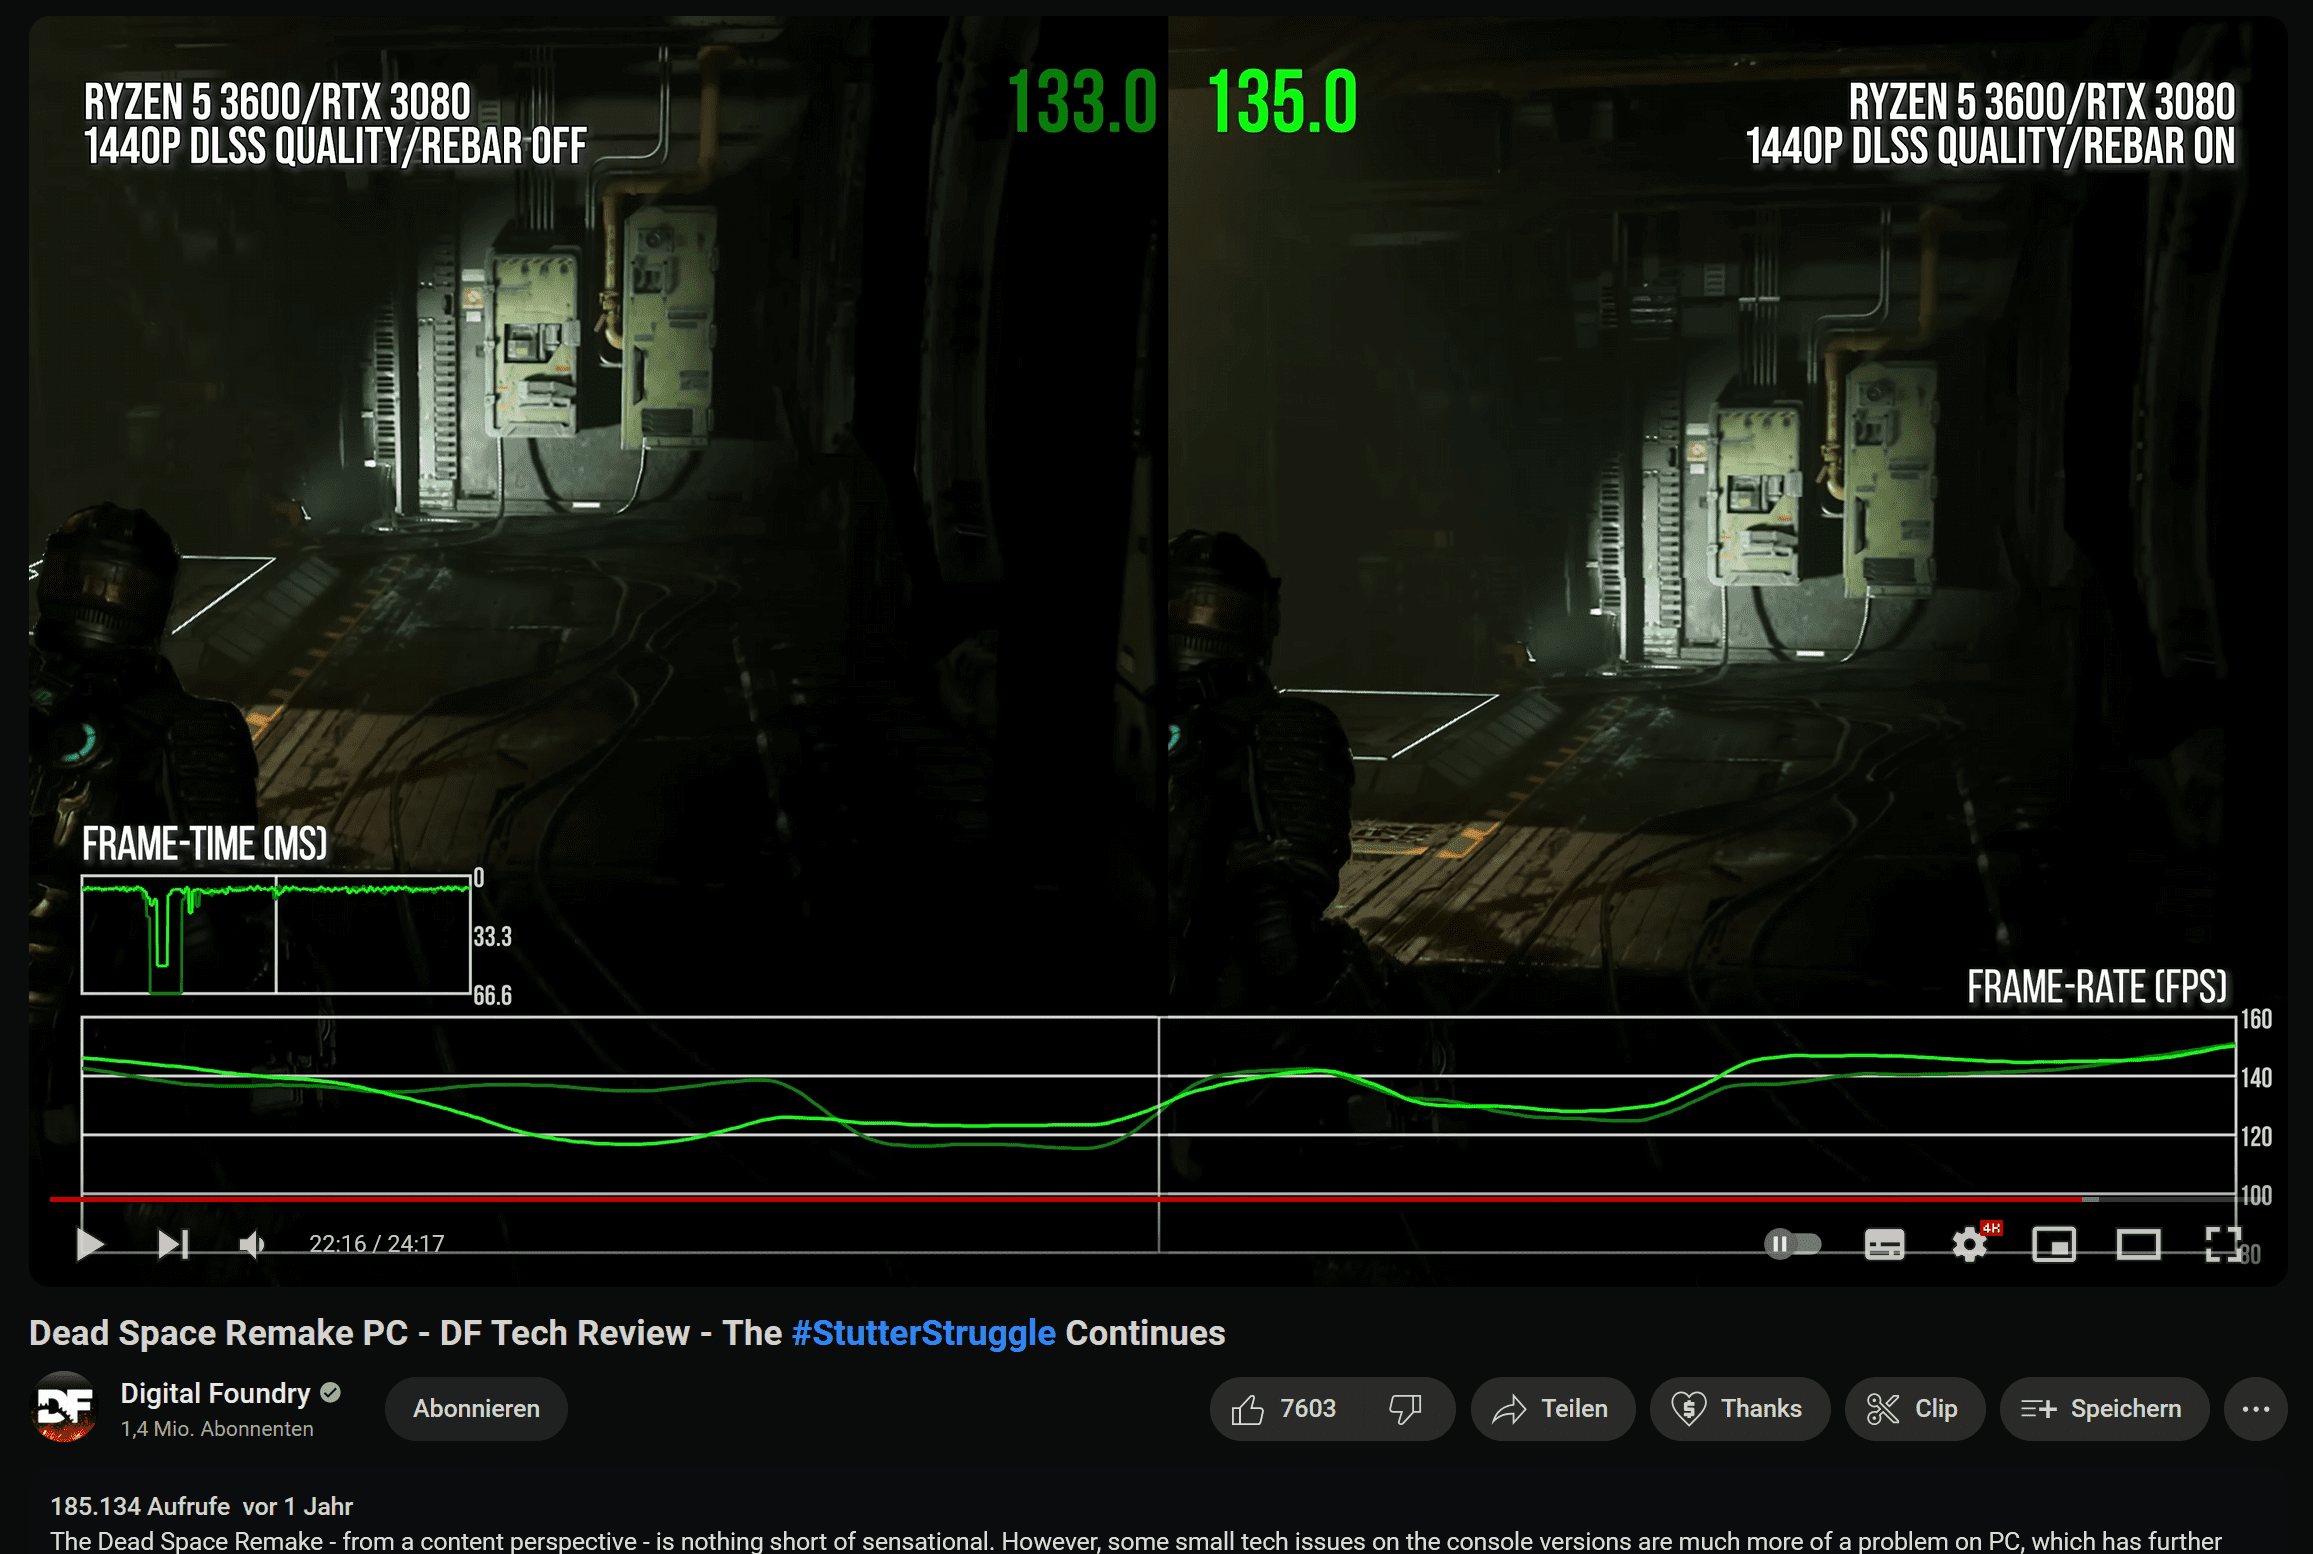This screenshot has width=2313, height=1554.
Task: Send a Thanks donation
Action: pyautogui.click(x=1739, y=1409)
